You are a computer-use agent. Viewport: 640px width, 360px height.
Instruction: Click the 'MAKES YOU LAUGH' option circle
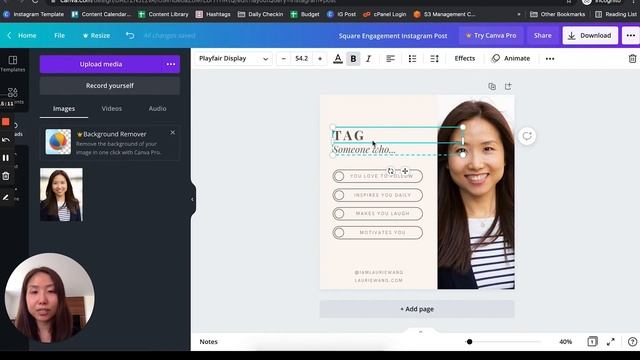339,213
